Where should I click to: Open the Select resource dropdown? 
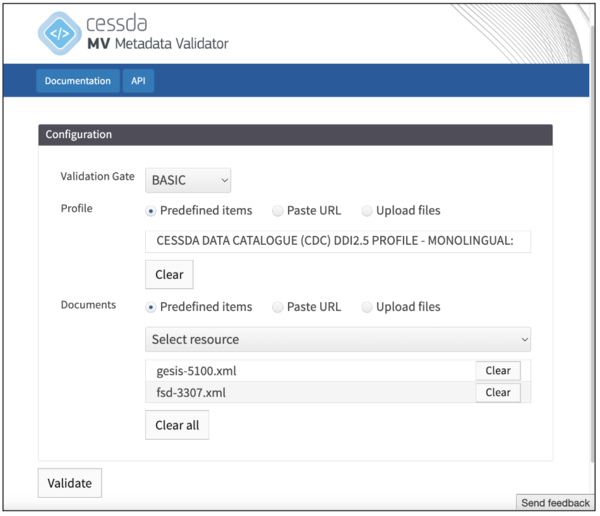(337, 339)
